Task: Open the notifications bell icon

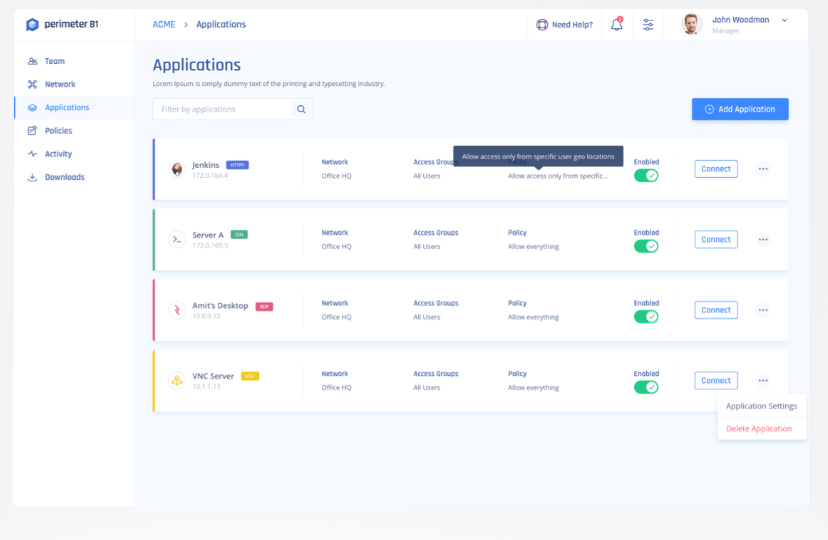Action: pos(616,24)
